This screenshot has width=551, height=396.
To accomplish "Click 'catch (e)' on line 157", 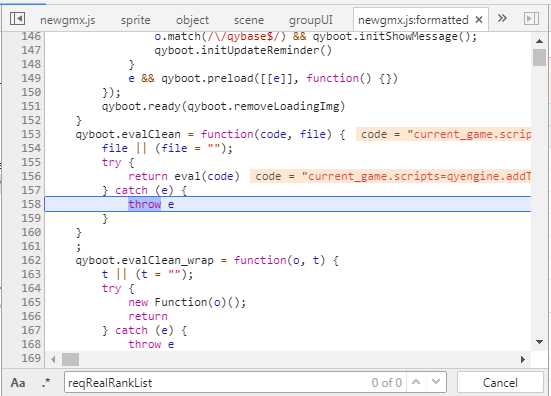I will (x=144, y=190).
